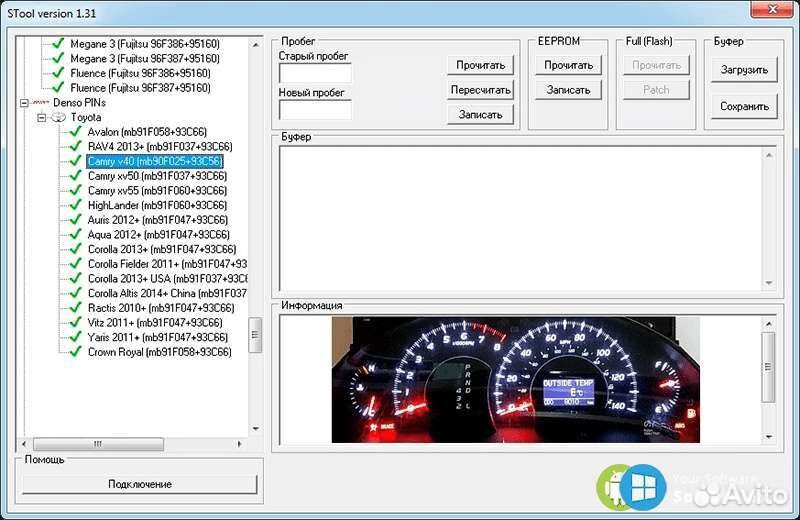Pick Aqua 2012+ in the tree
800x520 pixels.
[159, 235]
